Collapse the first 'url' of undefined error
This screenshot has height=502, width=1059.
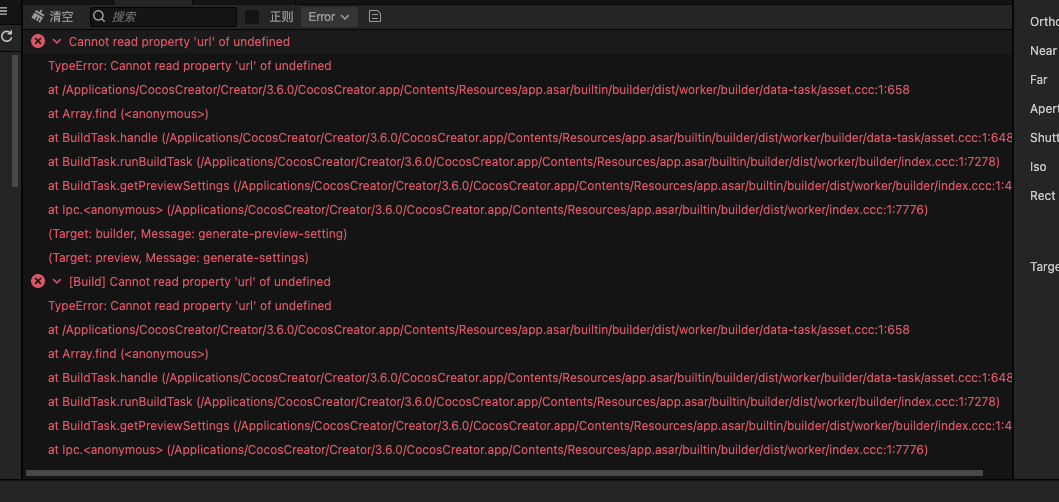click(x=57, y=42)
